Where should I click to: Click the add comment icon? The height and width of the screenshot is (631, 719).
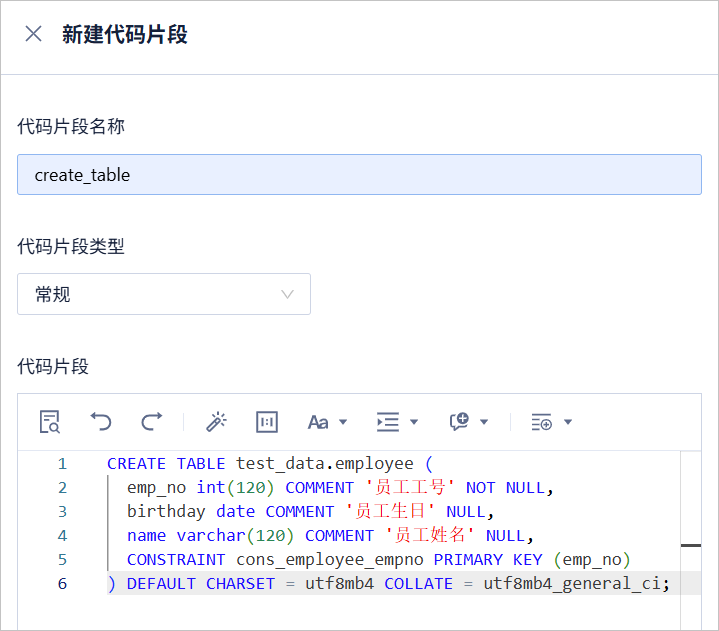tap(459, 422)
